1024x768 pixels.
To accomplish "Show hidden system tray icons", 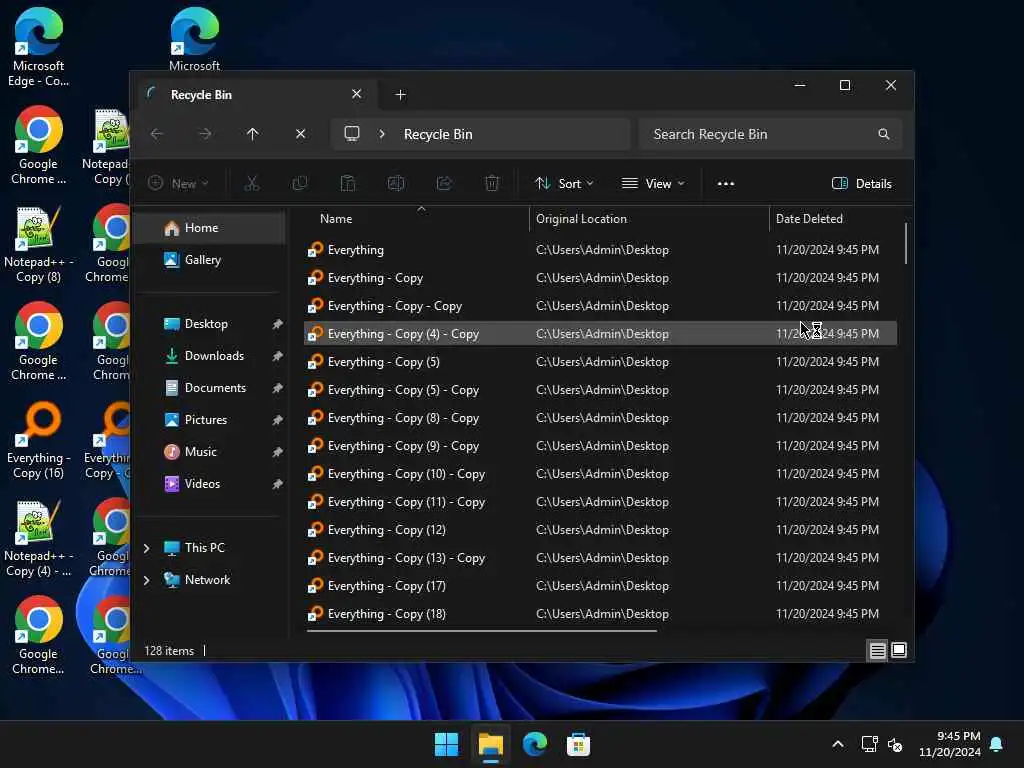I will [x=838, y=744].
